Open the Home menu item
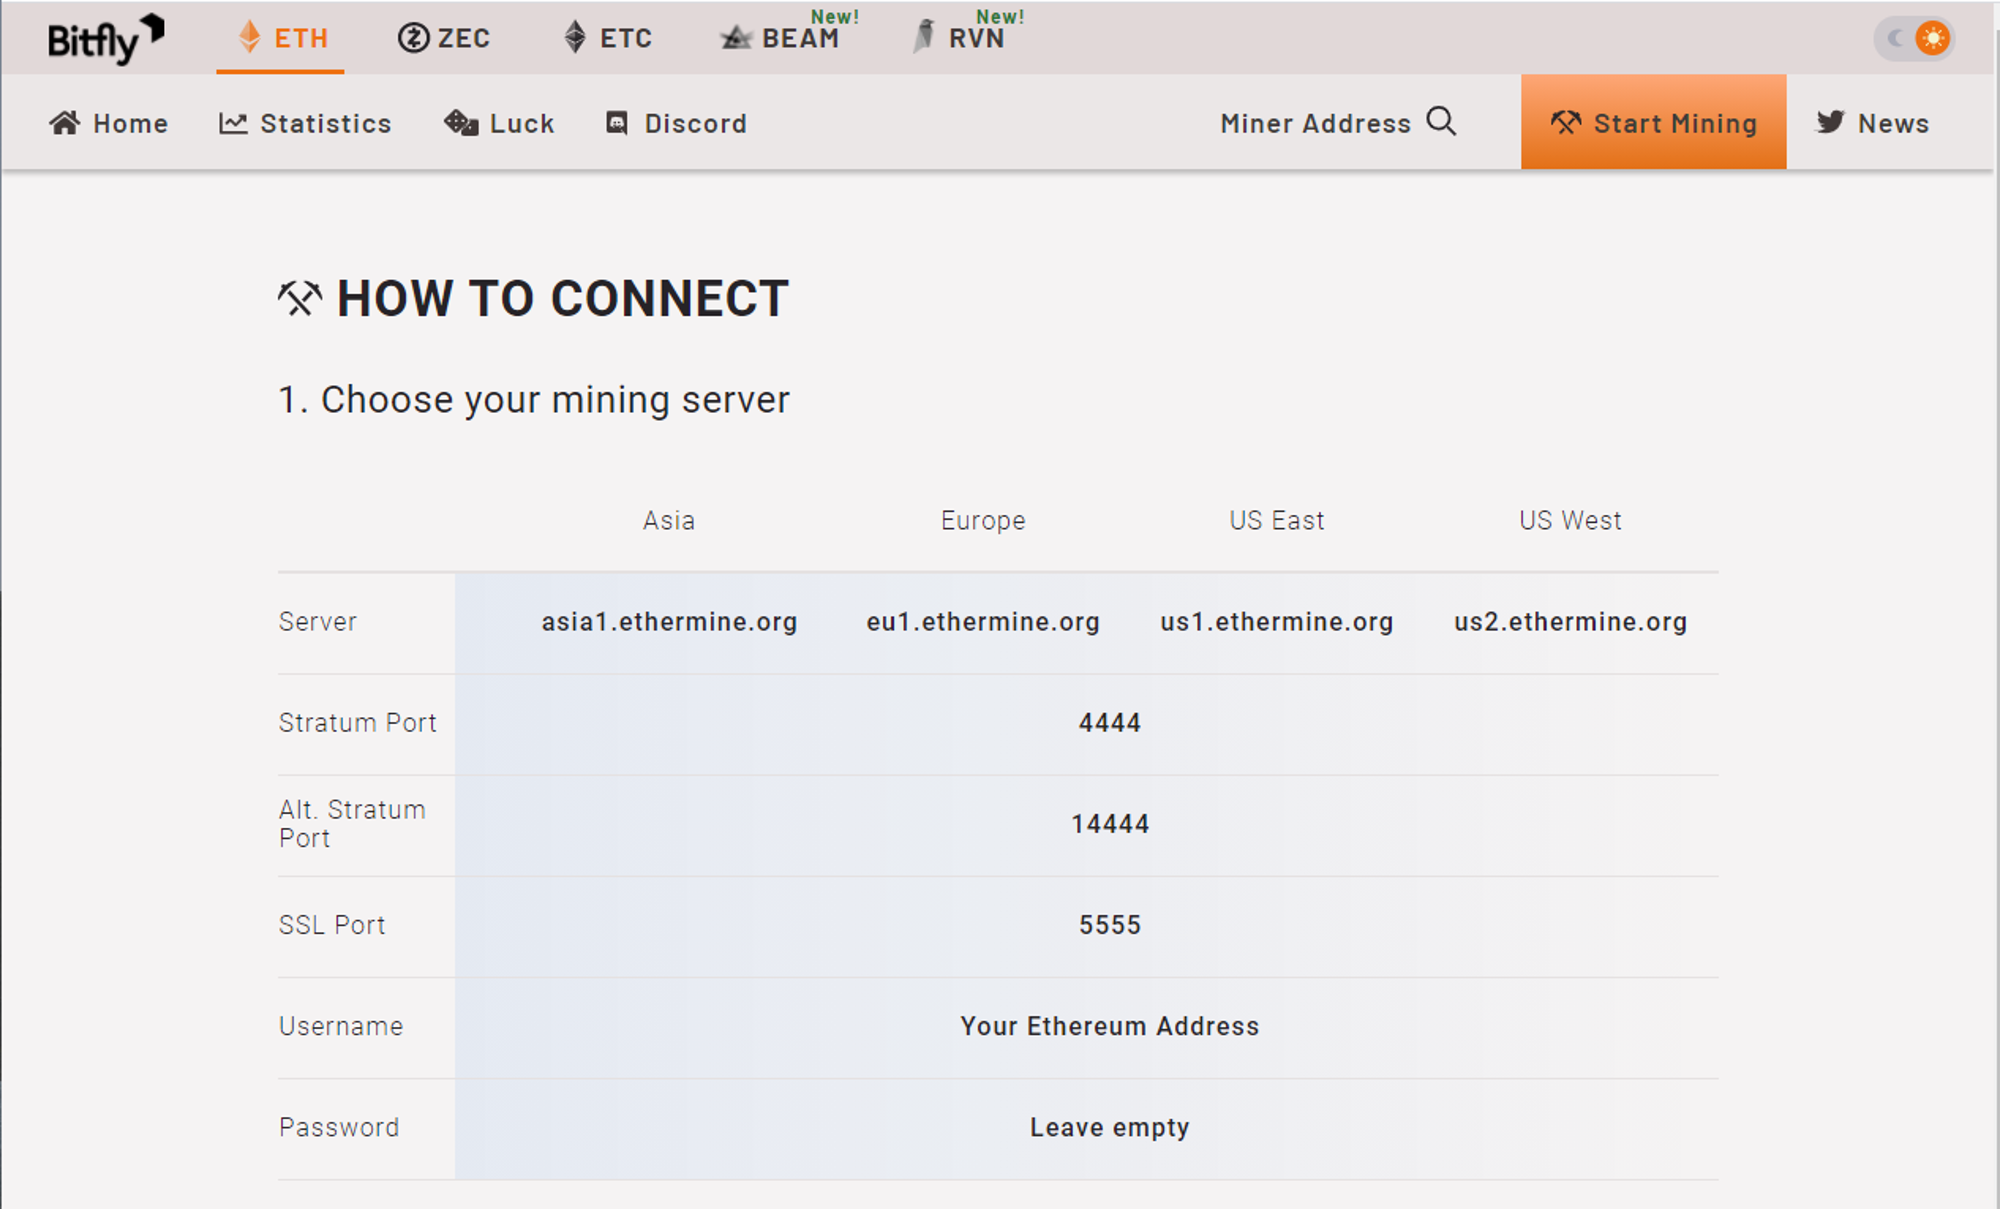Image resolution: width=2000 pixels, height=1209 pixels. pos(109,123)
